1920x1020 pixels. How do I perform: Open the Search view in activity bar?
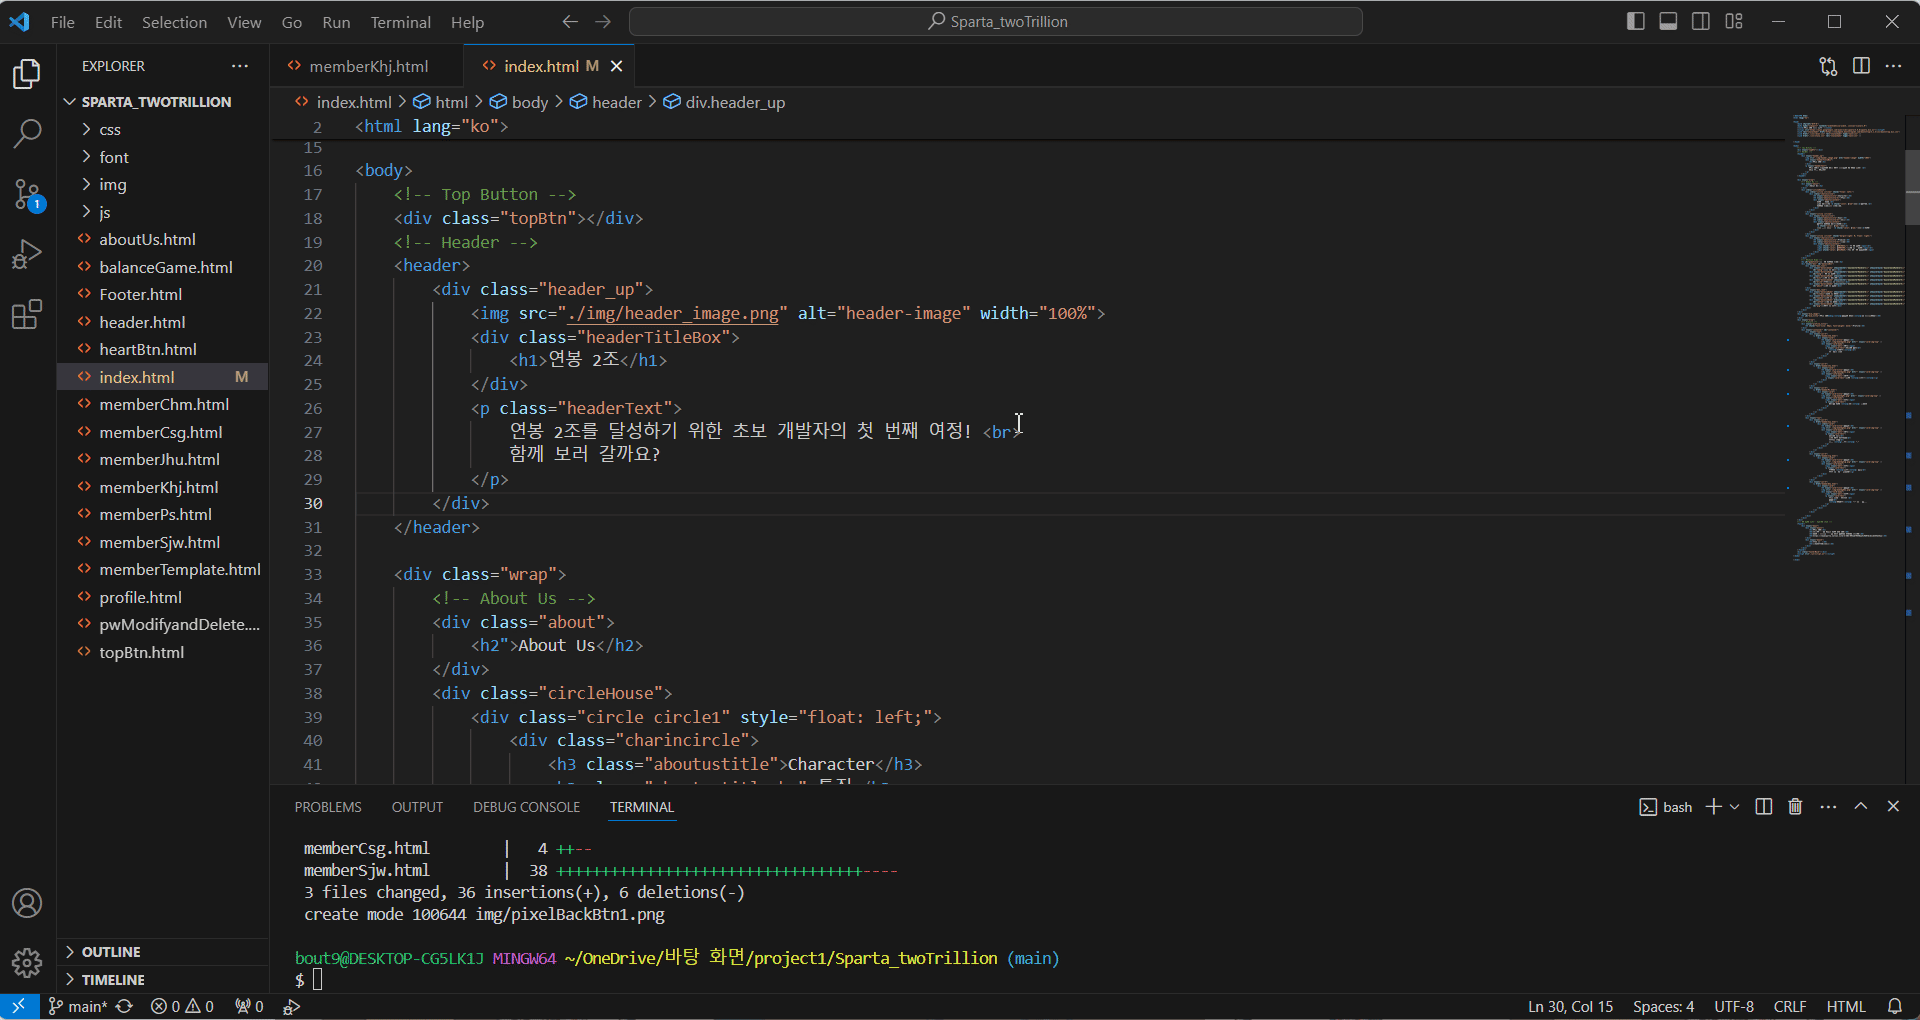[x=27, y=133]
